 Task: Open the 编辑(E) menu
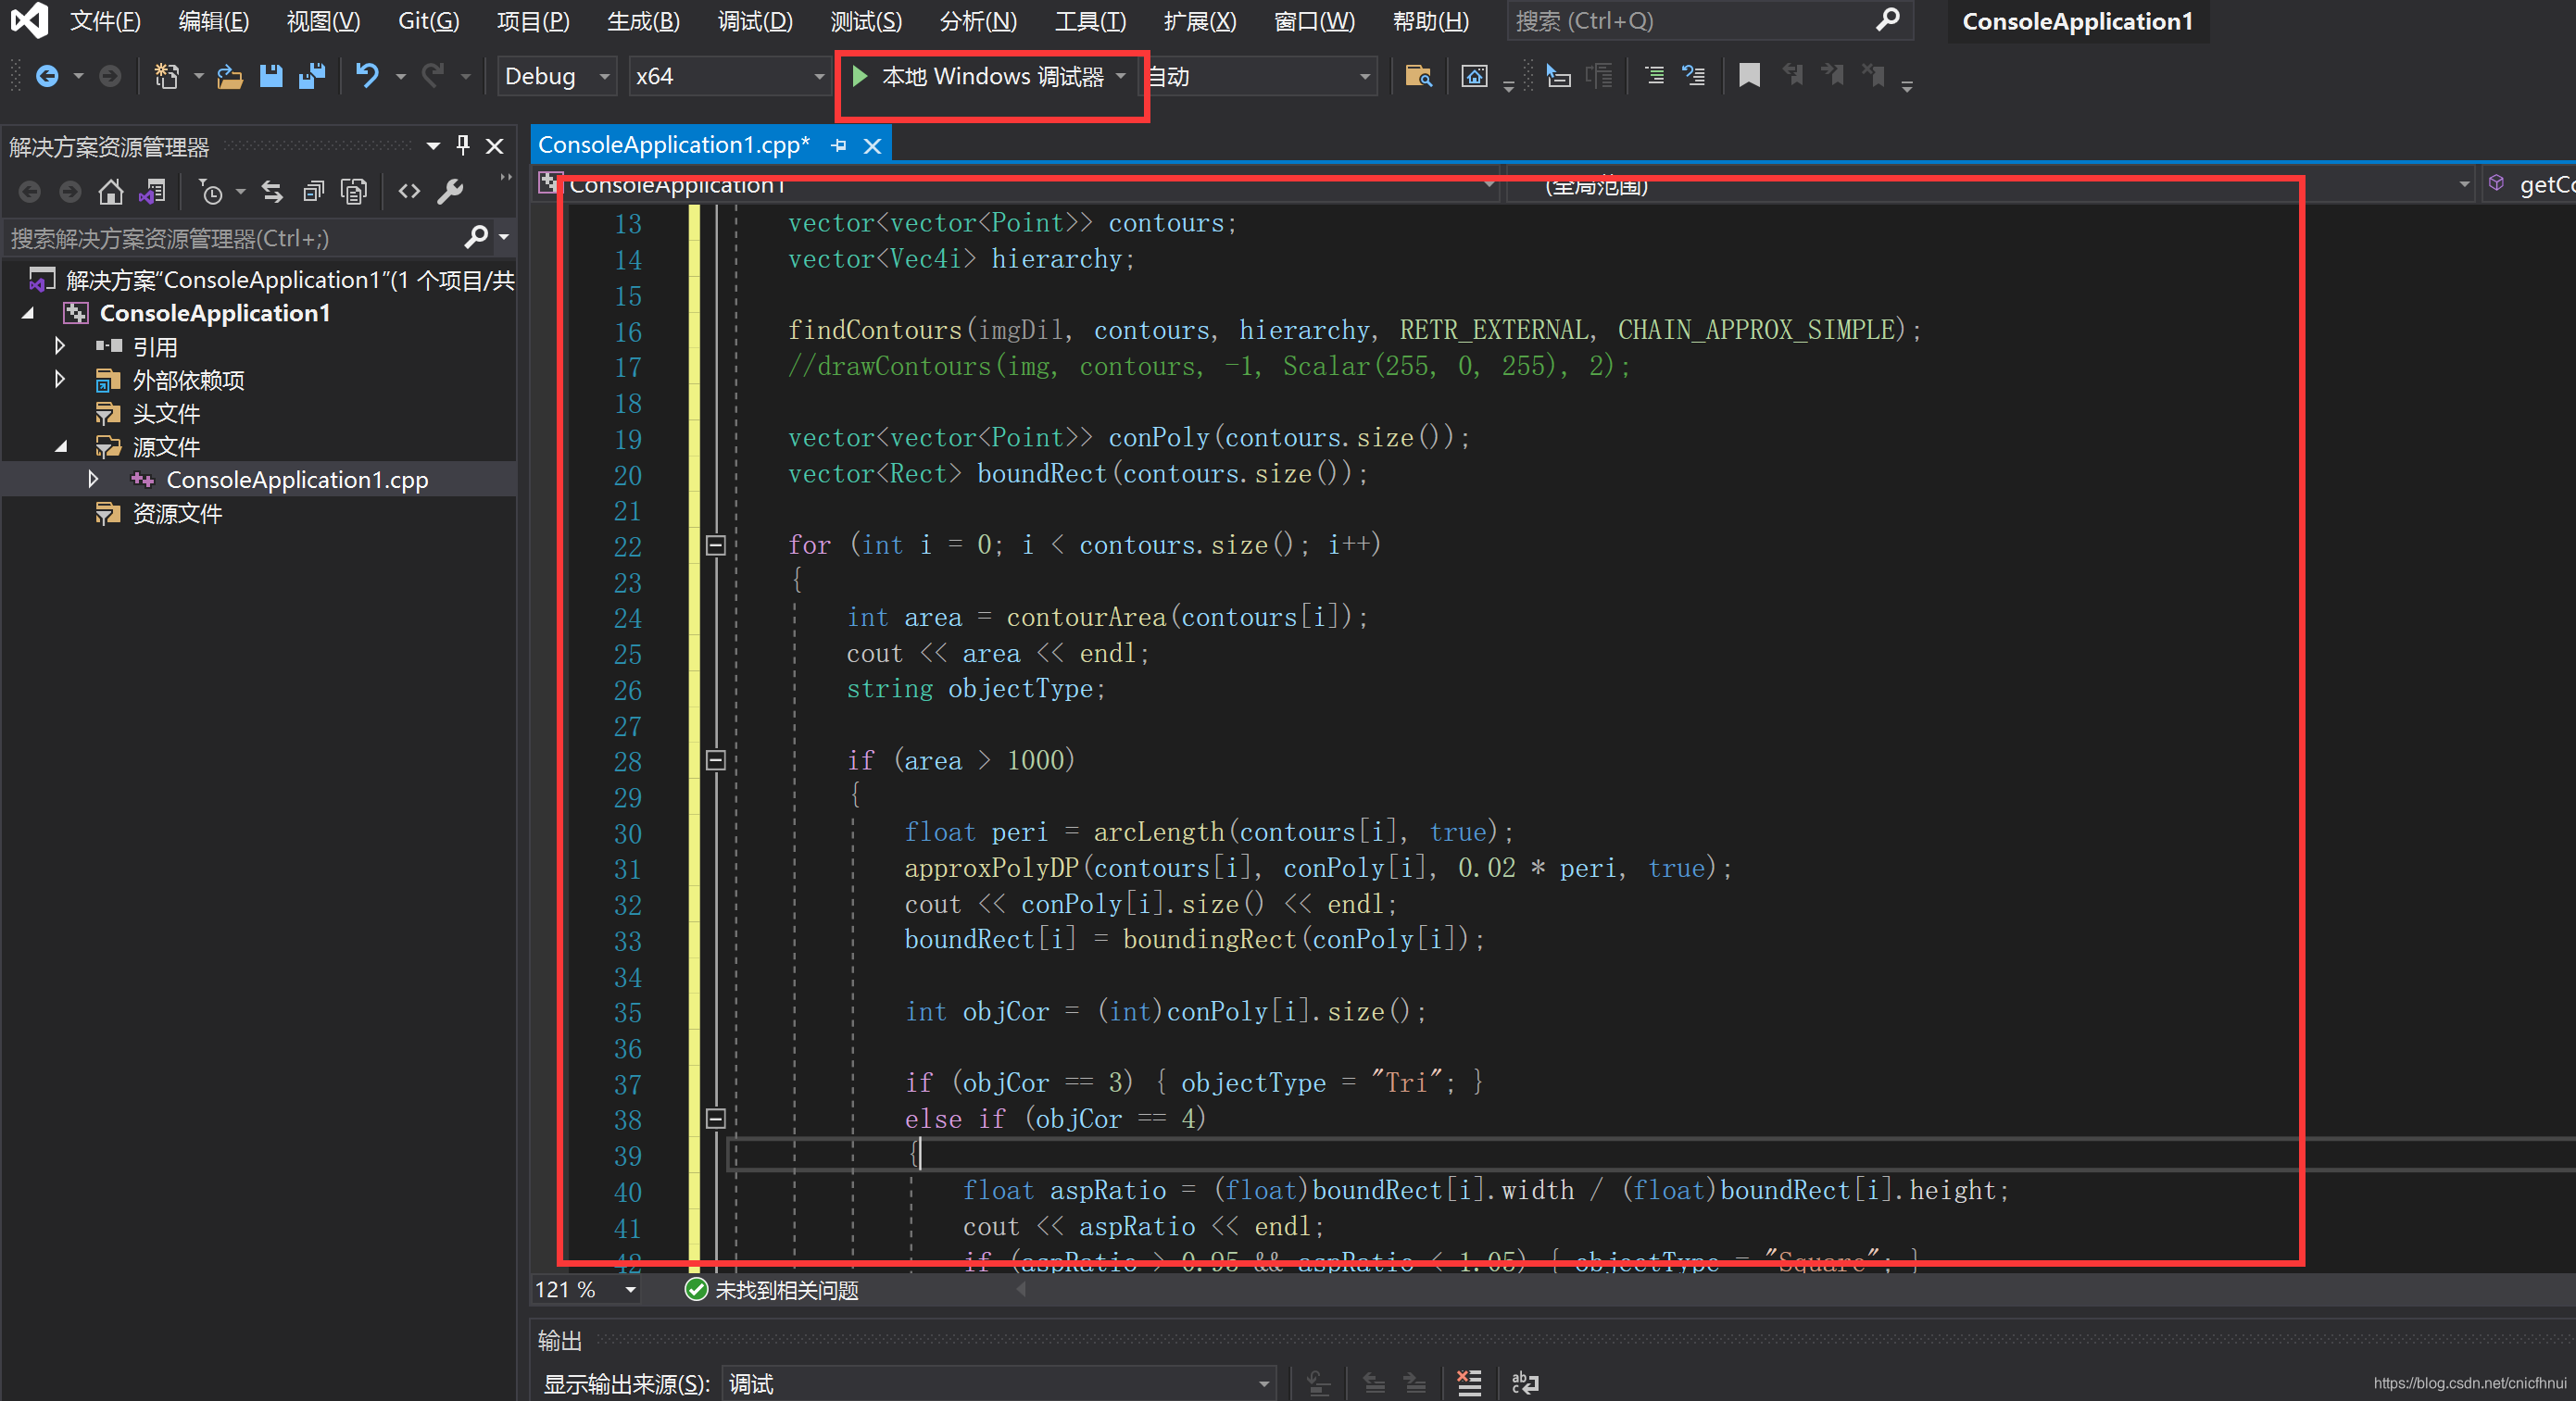tap(213, 21)
